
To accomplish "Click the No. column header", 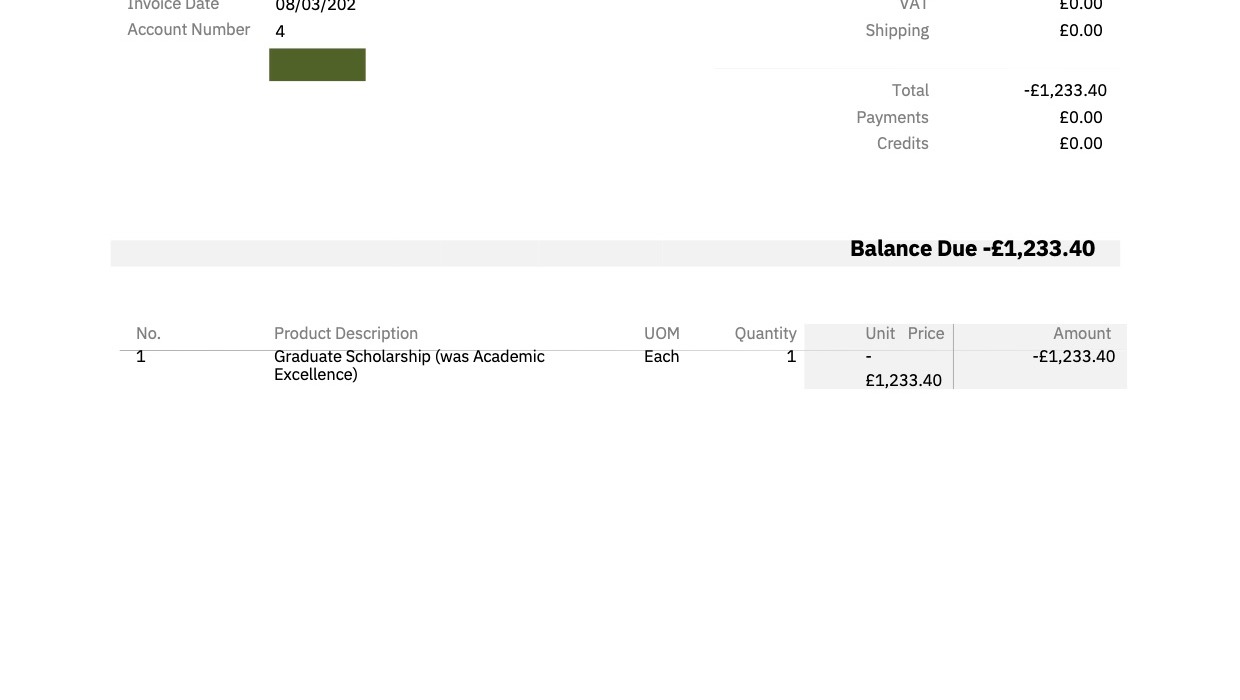I will 148,333.
